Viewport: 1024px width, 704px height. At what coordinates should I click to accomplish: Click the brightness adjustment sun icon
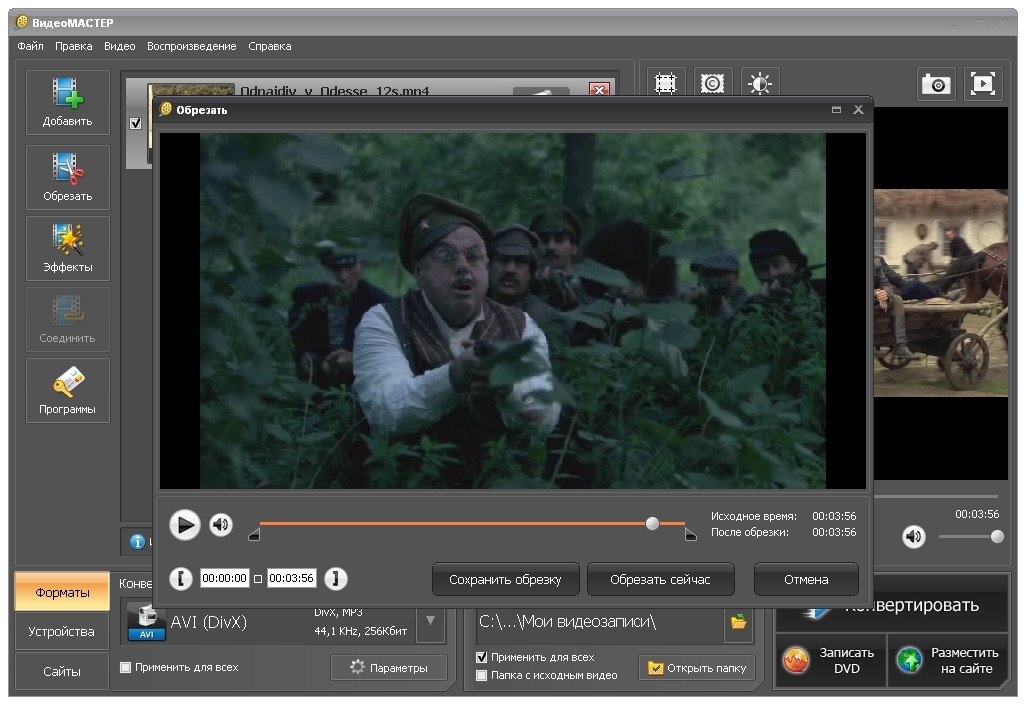click(x=760, y=85)
